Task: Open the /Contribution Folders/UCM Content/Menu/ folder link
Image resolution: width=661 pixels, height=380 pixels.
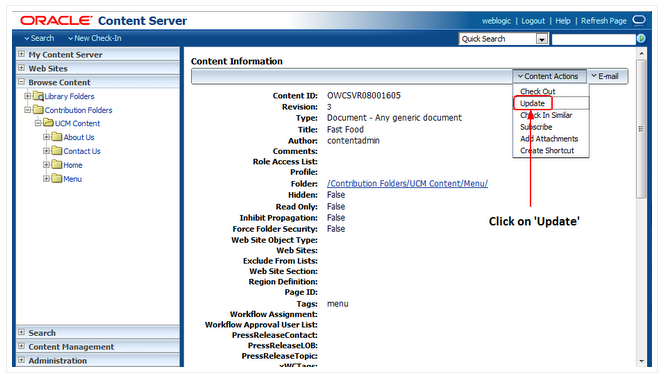Action: tap(408, 183)
